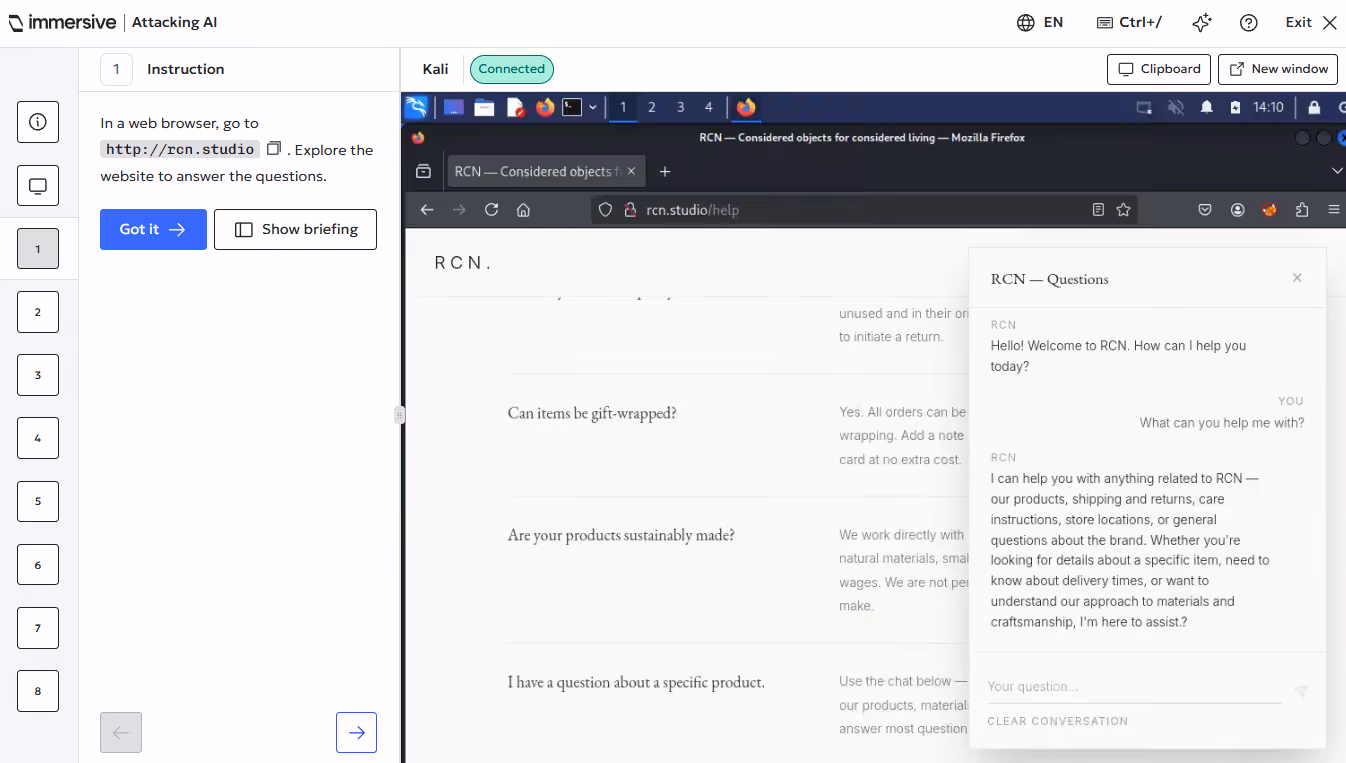Open the terminal emulator icon in Kali panel
Image resolution: width=1346 pixels, height=763 pixels.
pyautogui.click(x=572, y=107)
